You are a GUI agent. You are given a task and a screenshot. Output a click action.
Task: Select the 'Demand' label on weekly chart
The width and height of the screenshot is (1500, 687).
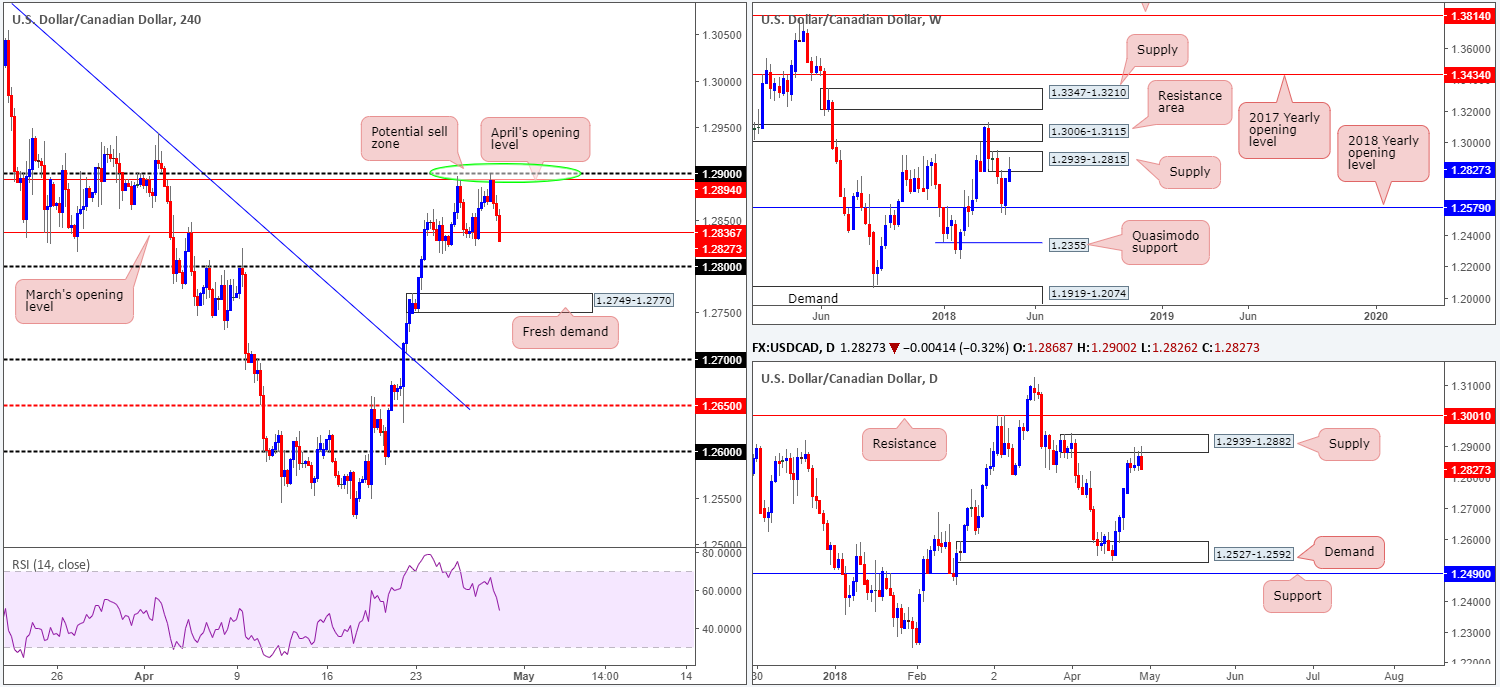[813, 298]
